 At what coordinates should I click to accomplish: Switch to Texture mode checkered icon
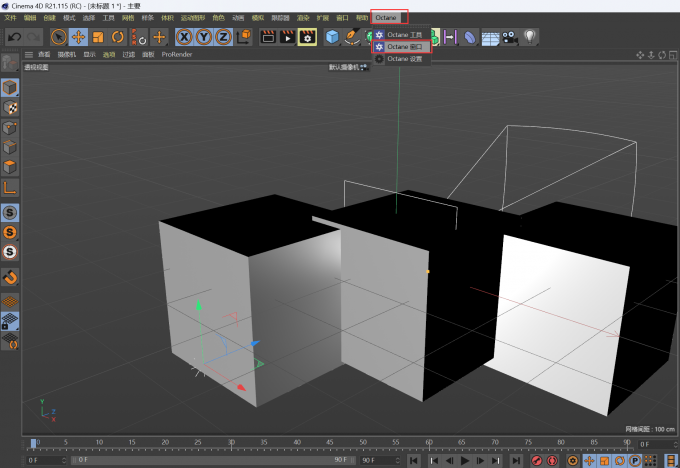(x=10, y=107)
